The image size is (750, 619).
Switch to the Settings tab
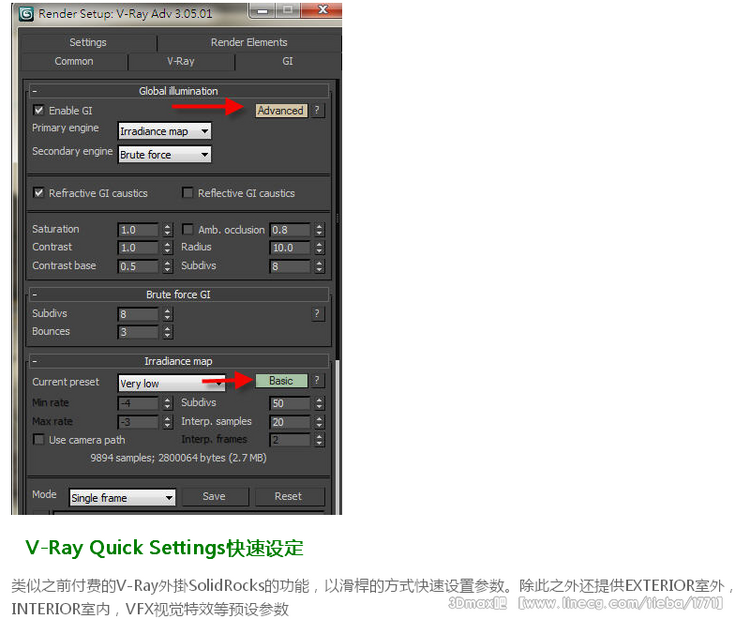88,42
